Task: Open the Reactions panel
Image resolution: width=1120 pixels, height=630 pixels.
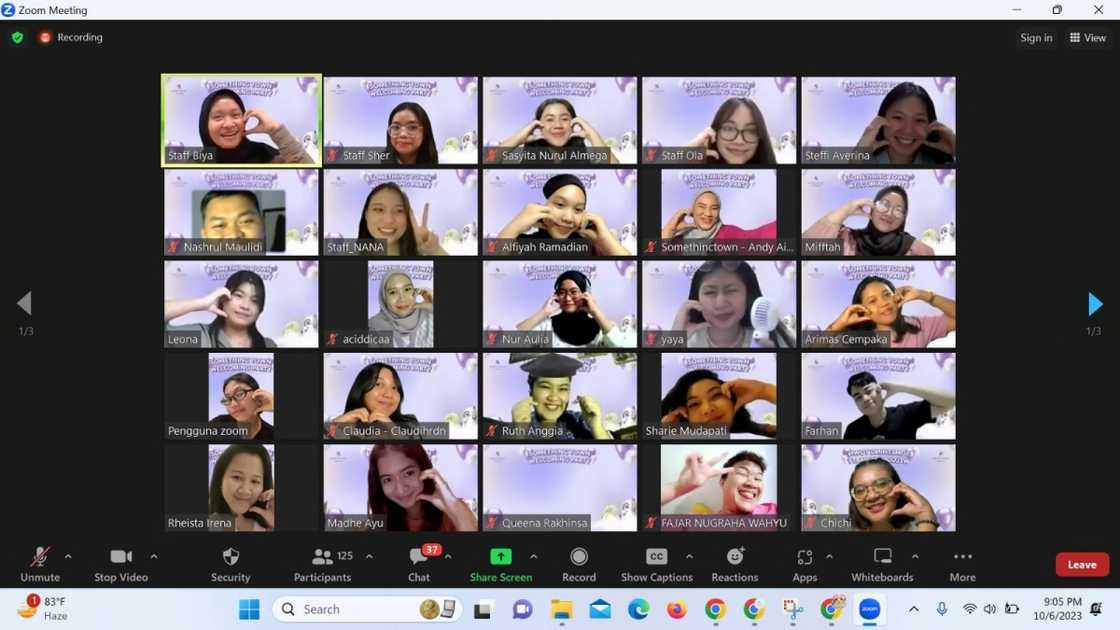Action: point(735,563)
